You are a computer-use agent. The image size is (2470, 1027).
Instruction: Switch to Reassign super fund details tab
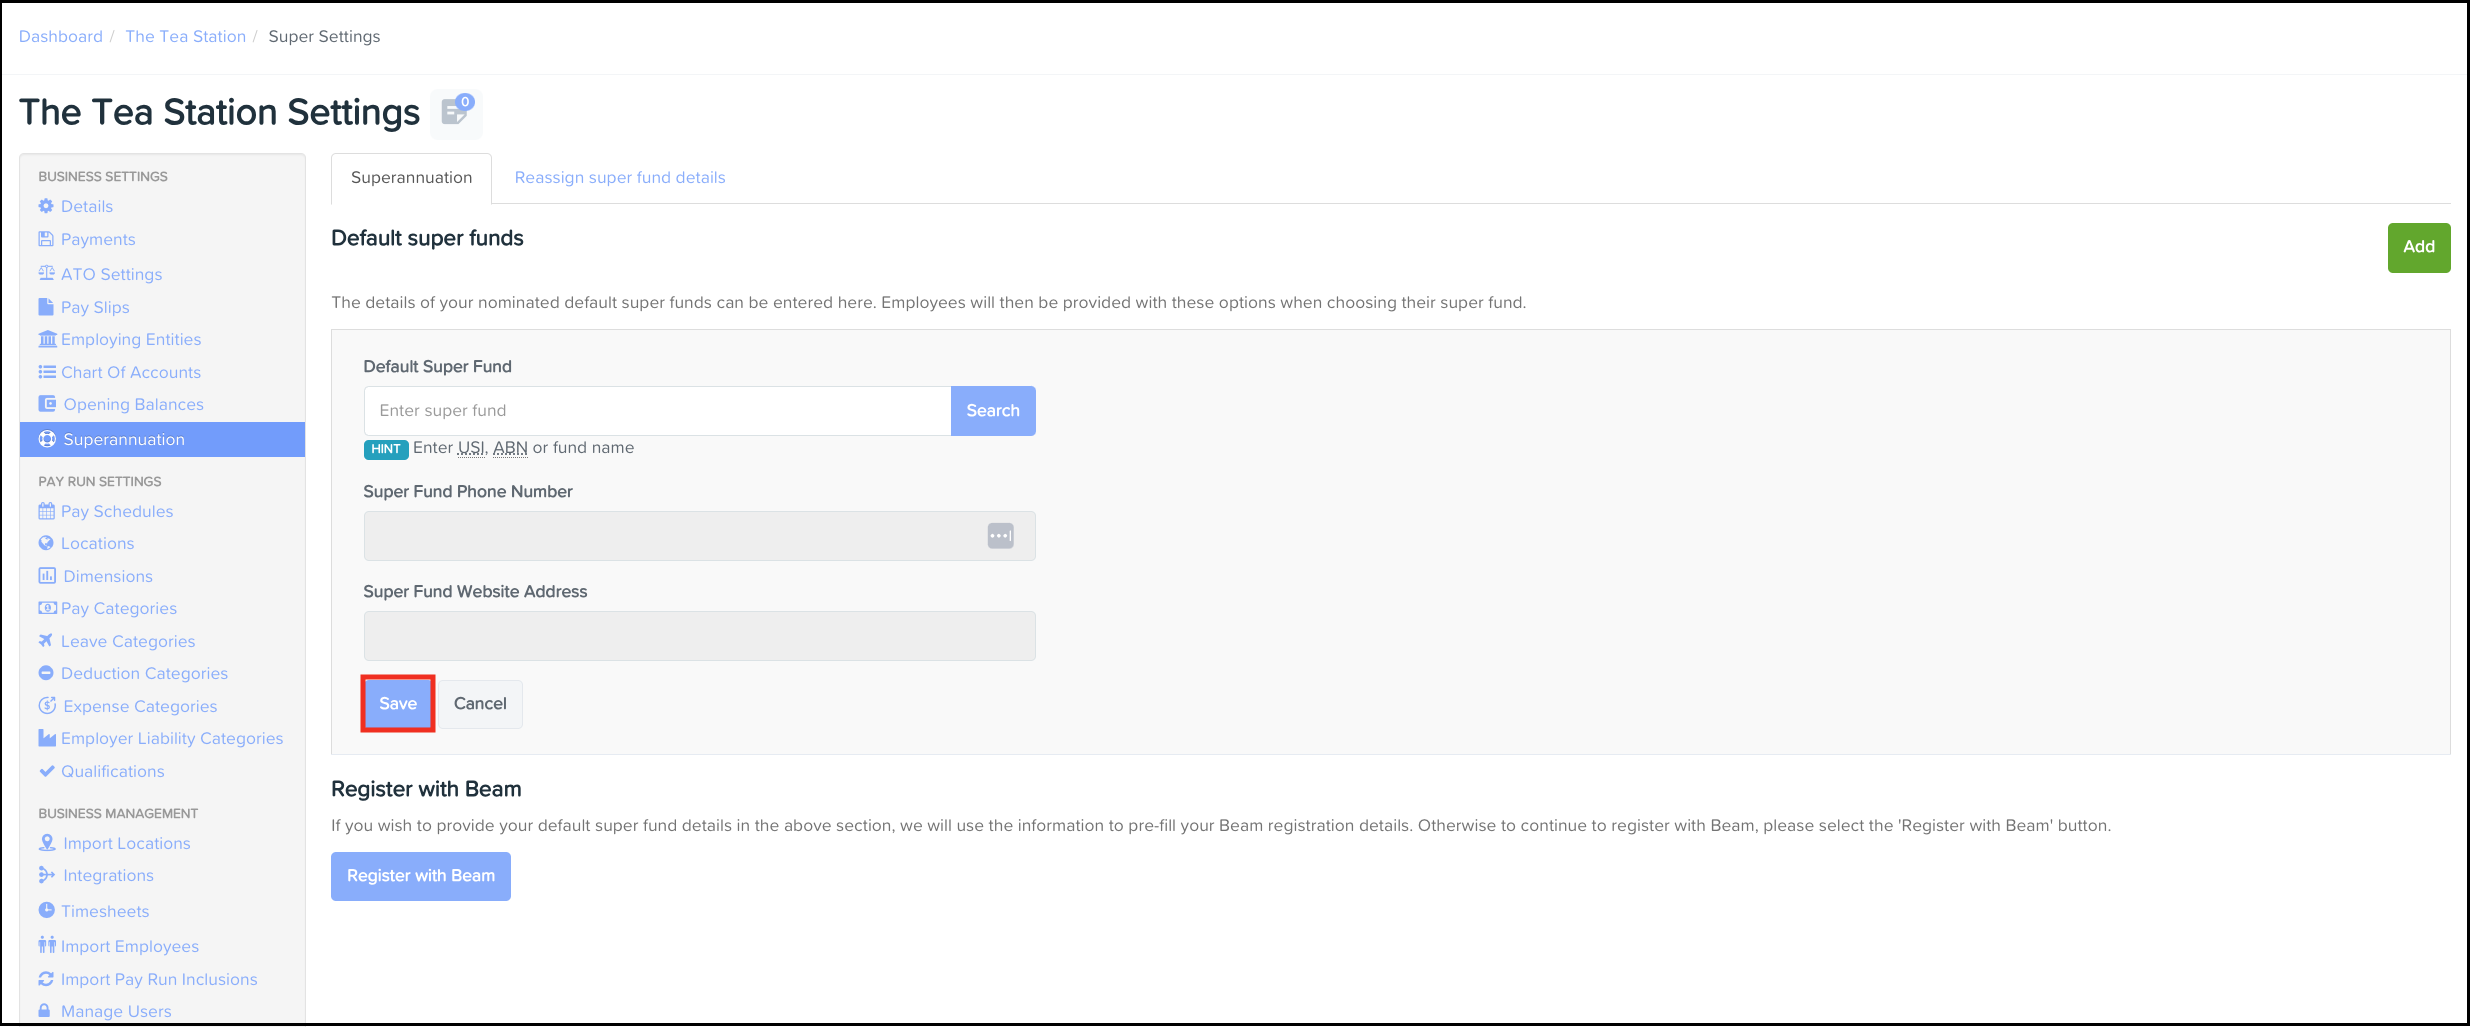[620, 178]
